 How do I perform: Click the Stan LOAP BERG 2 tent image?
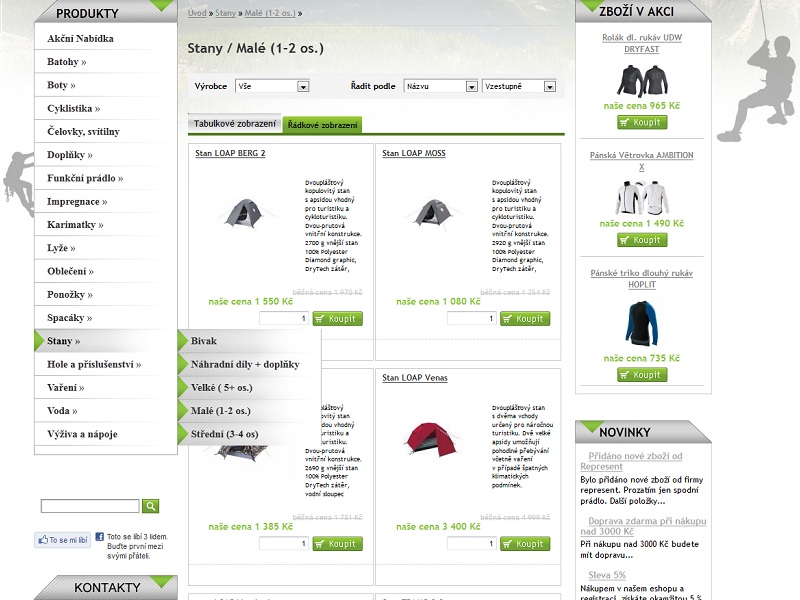pos(242,211)
